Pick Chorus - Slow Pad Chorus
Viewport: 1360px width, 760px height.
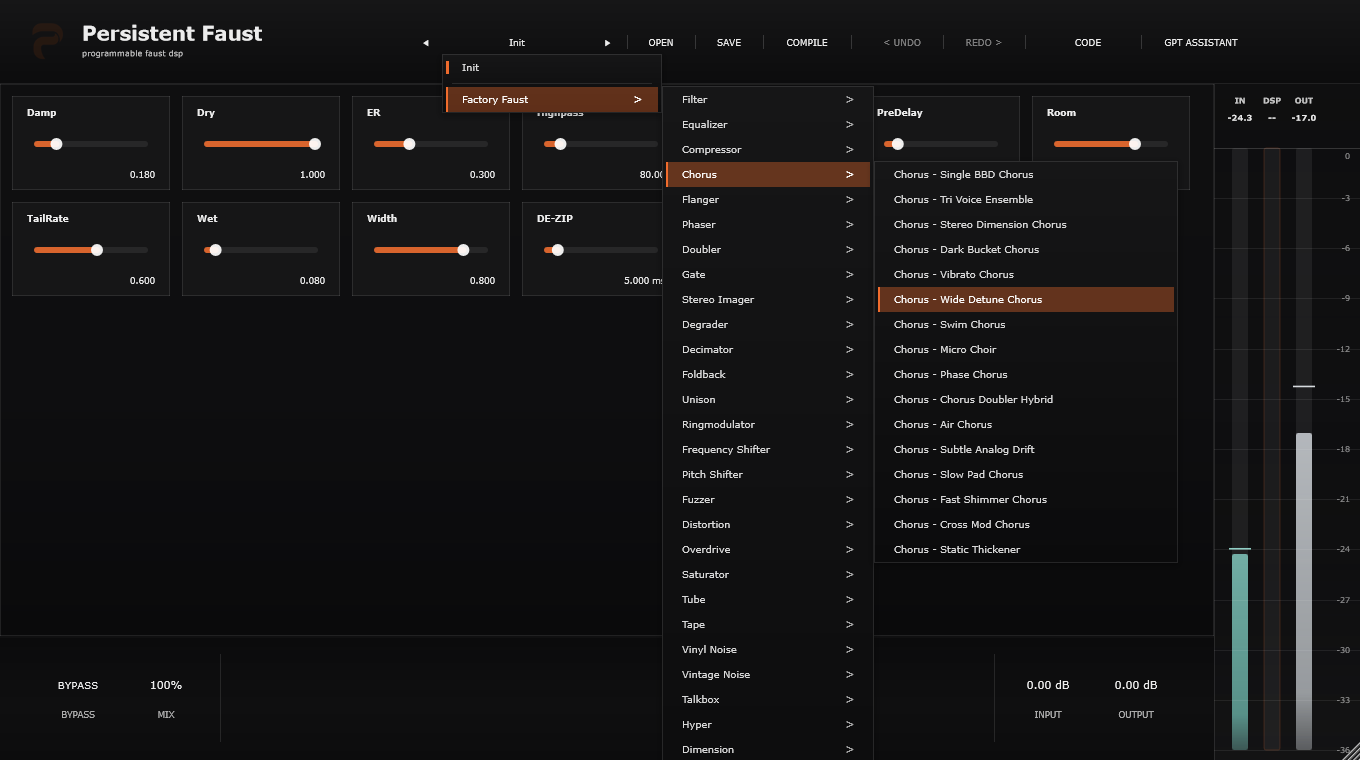point(1026,475)
